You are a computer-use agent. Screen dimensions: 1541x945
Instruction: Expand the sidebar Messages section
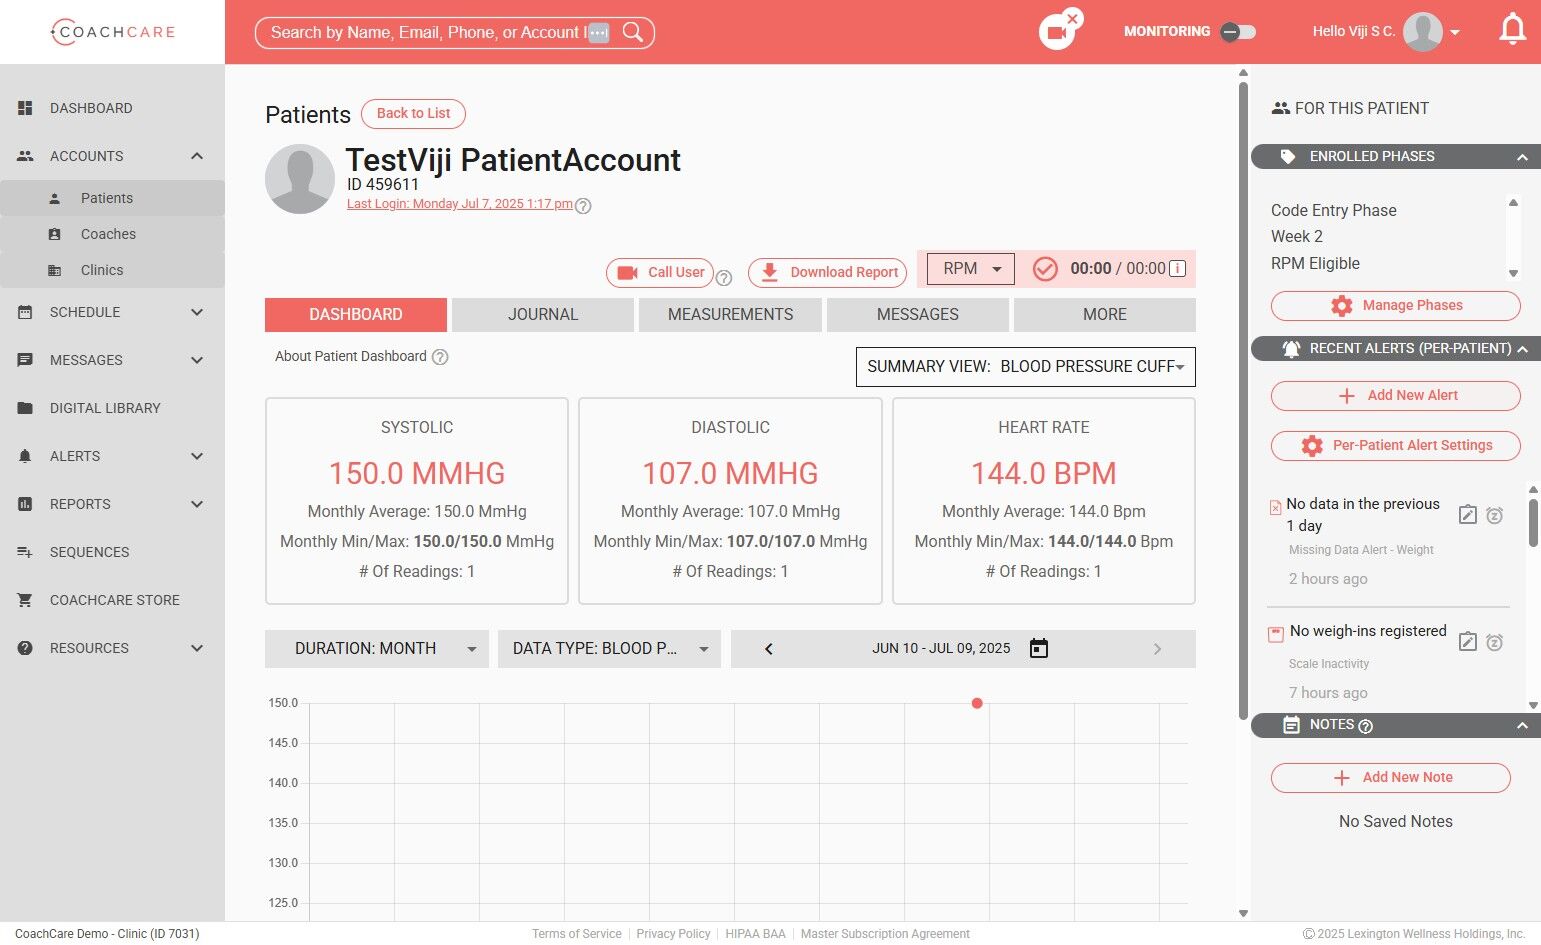(x=197, y=360)
